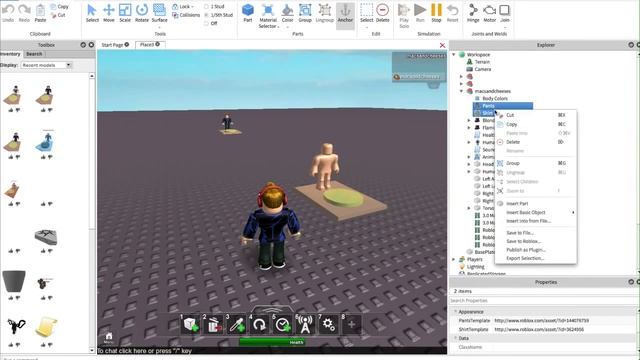Image resolution: width=640 pixels, height=360 pixels.
Task: Click the Redo icon
Action: 24,13
